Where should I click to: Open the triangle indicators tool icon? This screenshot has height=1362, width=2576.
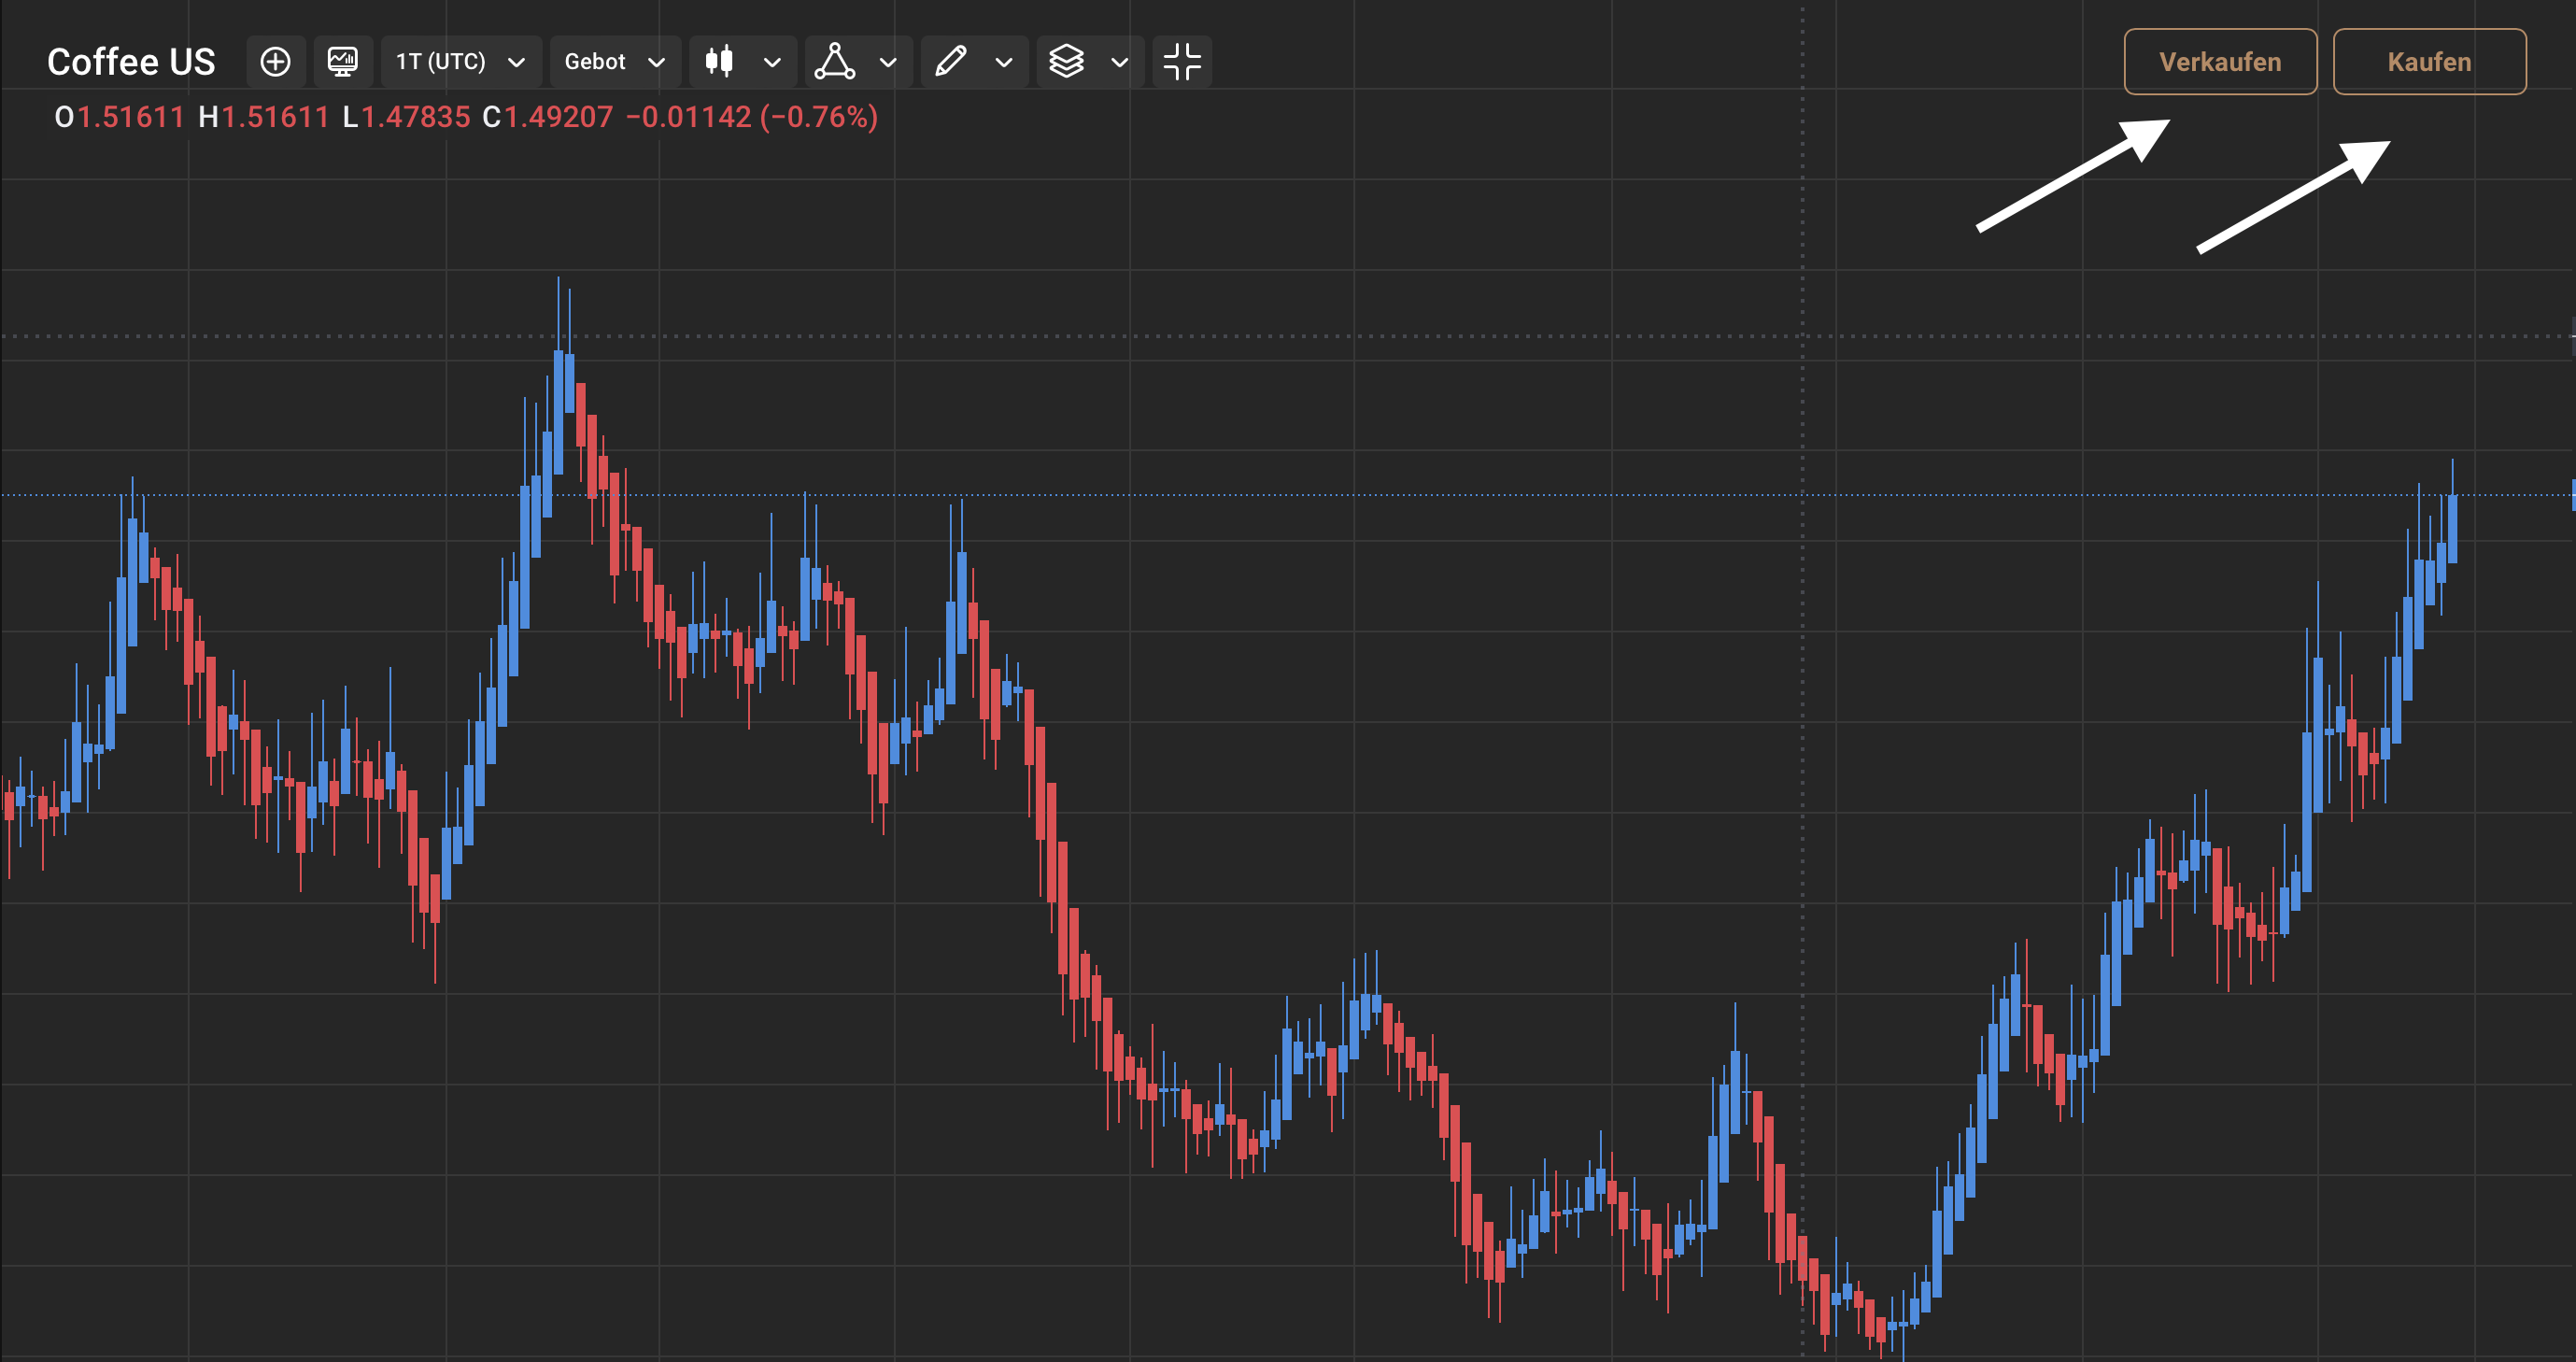click(834, 62)
